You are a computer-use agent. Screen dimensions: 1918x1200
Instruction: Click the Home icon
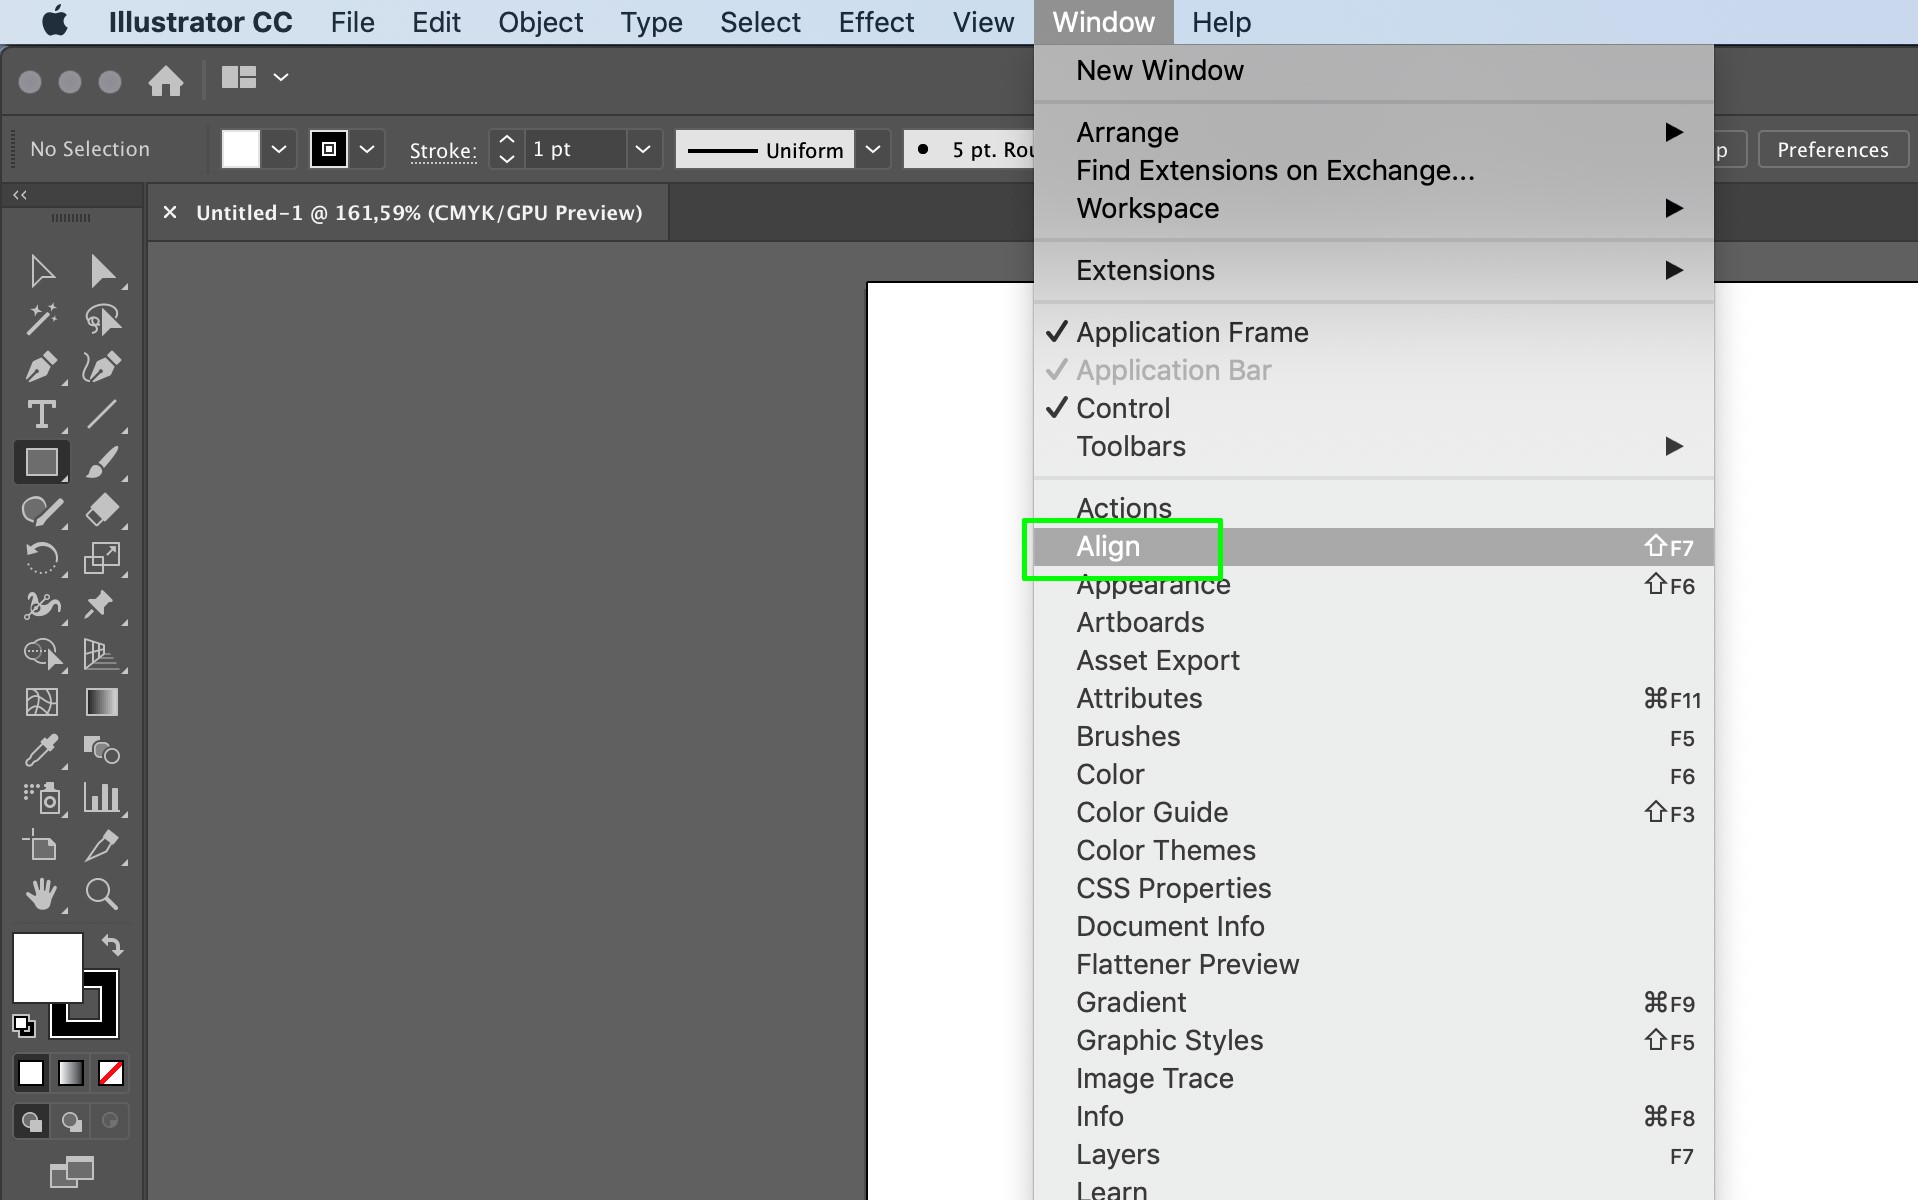click(166, 80)
